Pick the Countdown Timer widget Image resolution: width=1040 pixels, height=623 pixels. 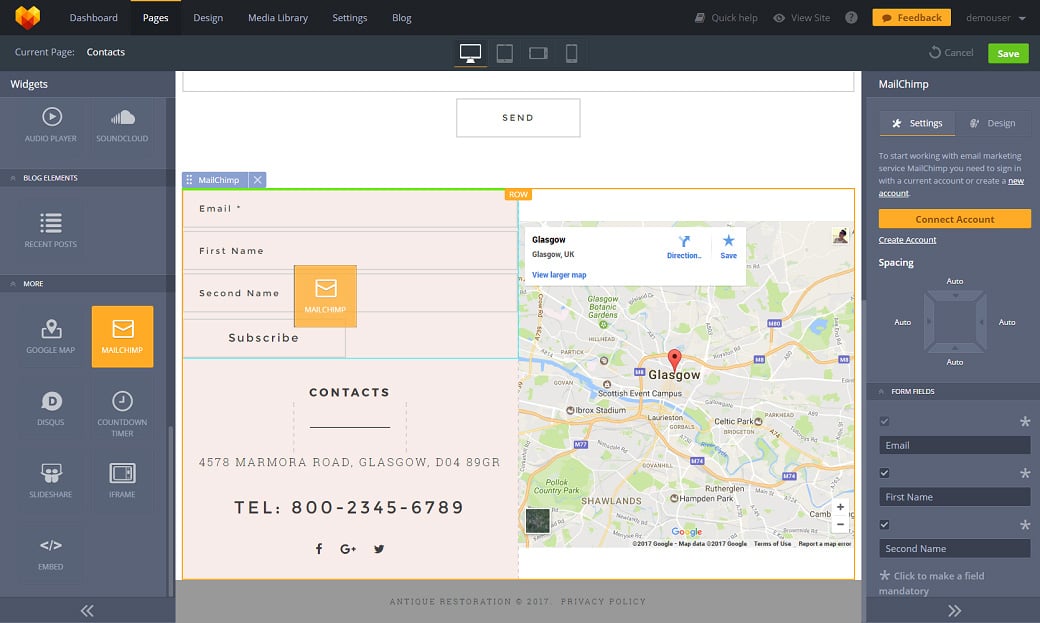pos(122,408)
